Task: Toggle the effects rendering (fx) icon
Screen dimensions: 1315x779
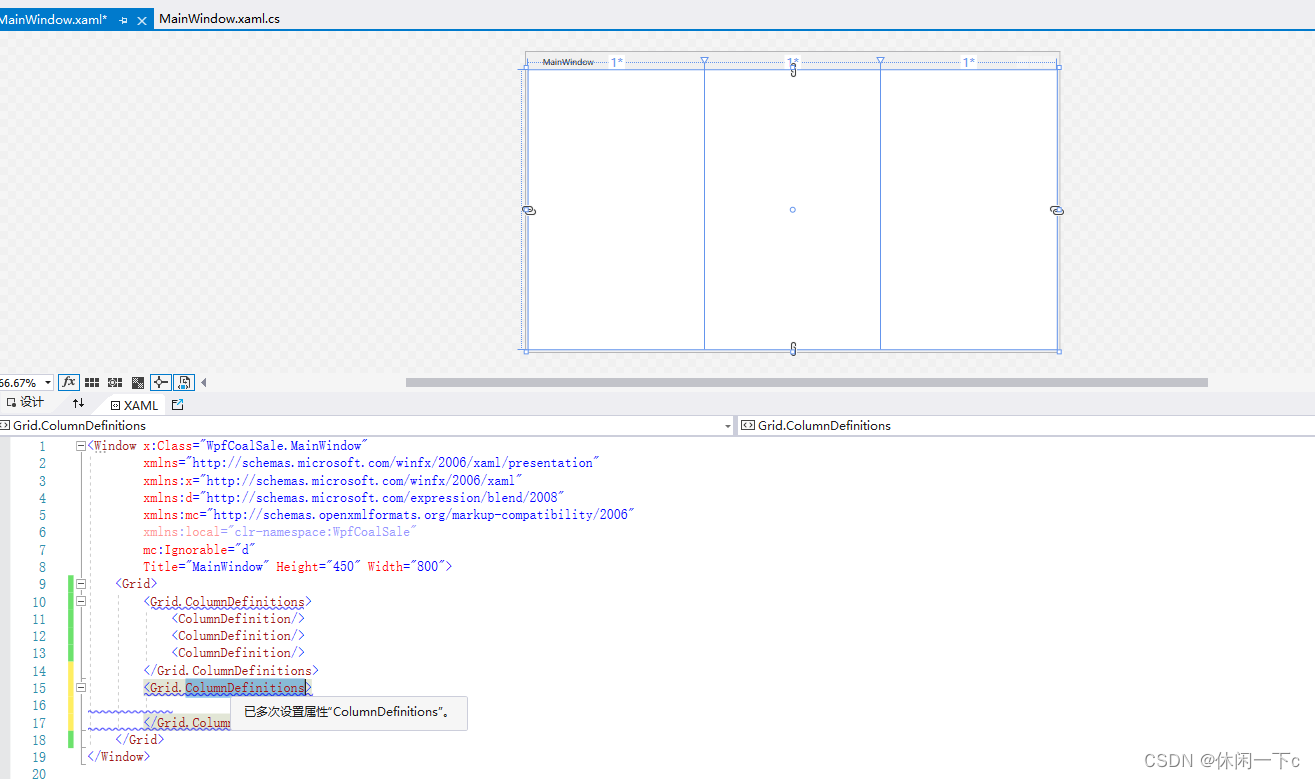Action: (x=68, y=382)
